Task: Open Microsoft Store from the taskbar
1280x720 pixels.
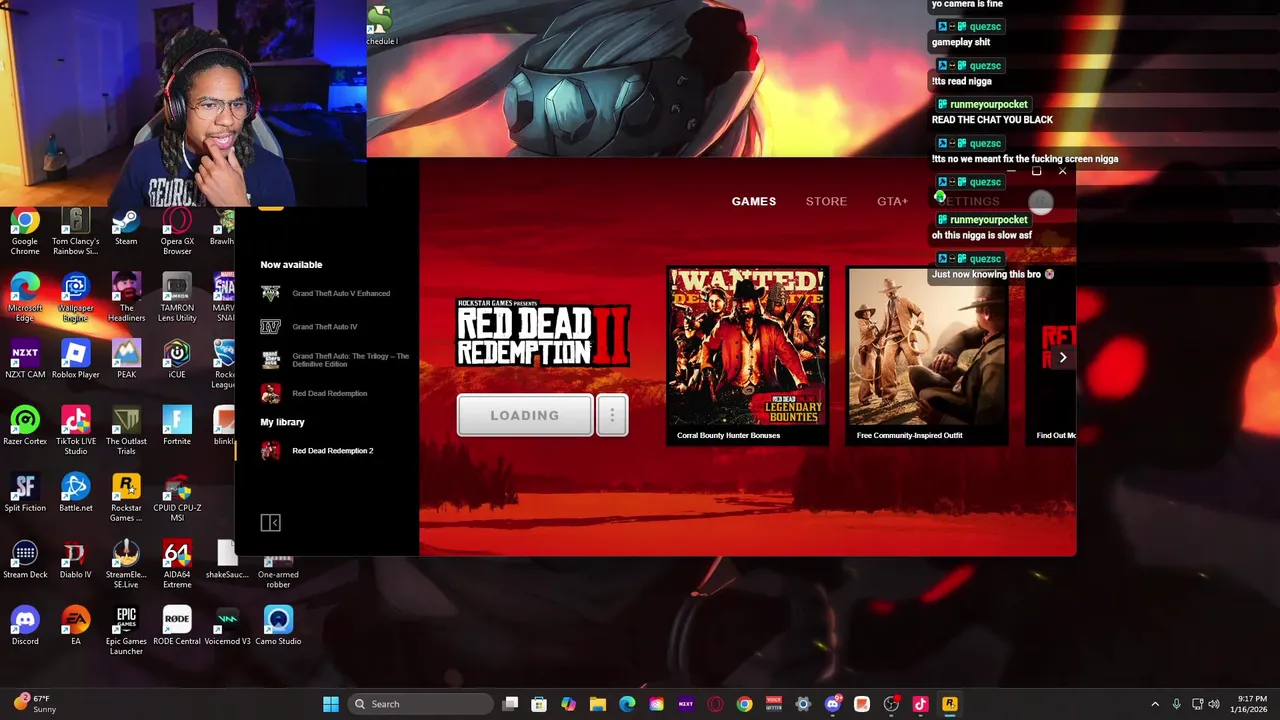Action: click(x=539, y=704)
